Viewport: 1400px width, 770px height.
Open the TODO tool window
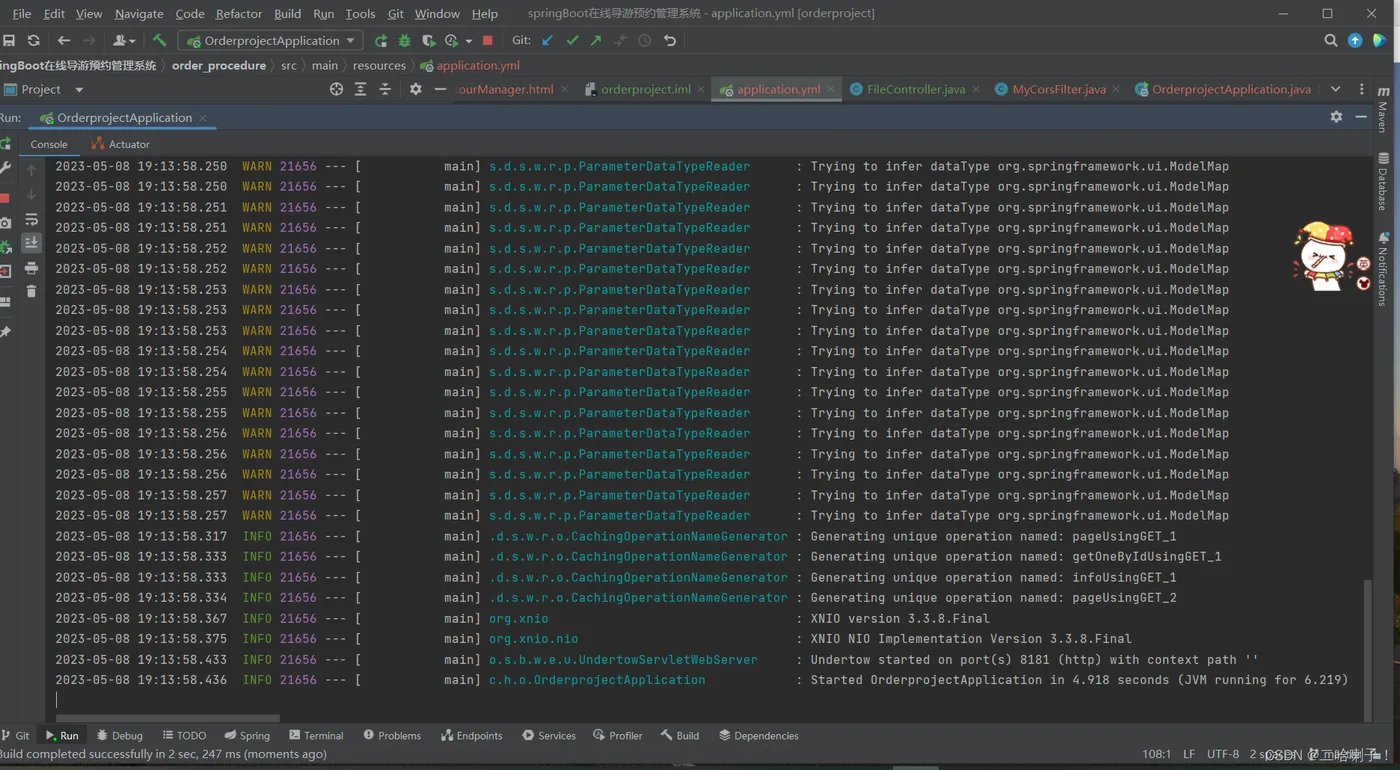[184, 735]
